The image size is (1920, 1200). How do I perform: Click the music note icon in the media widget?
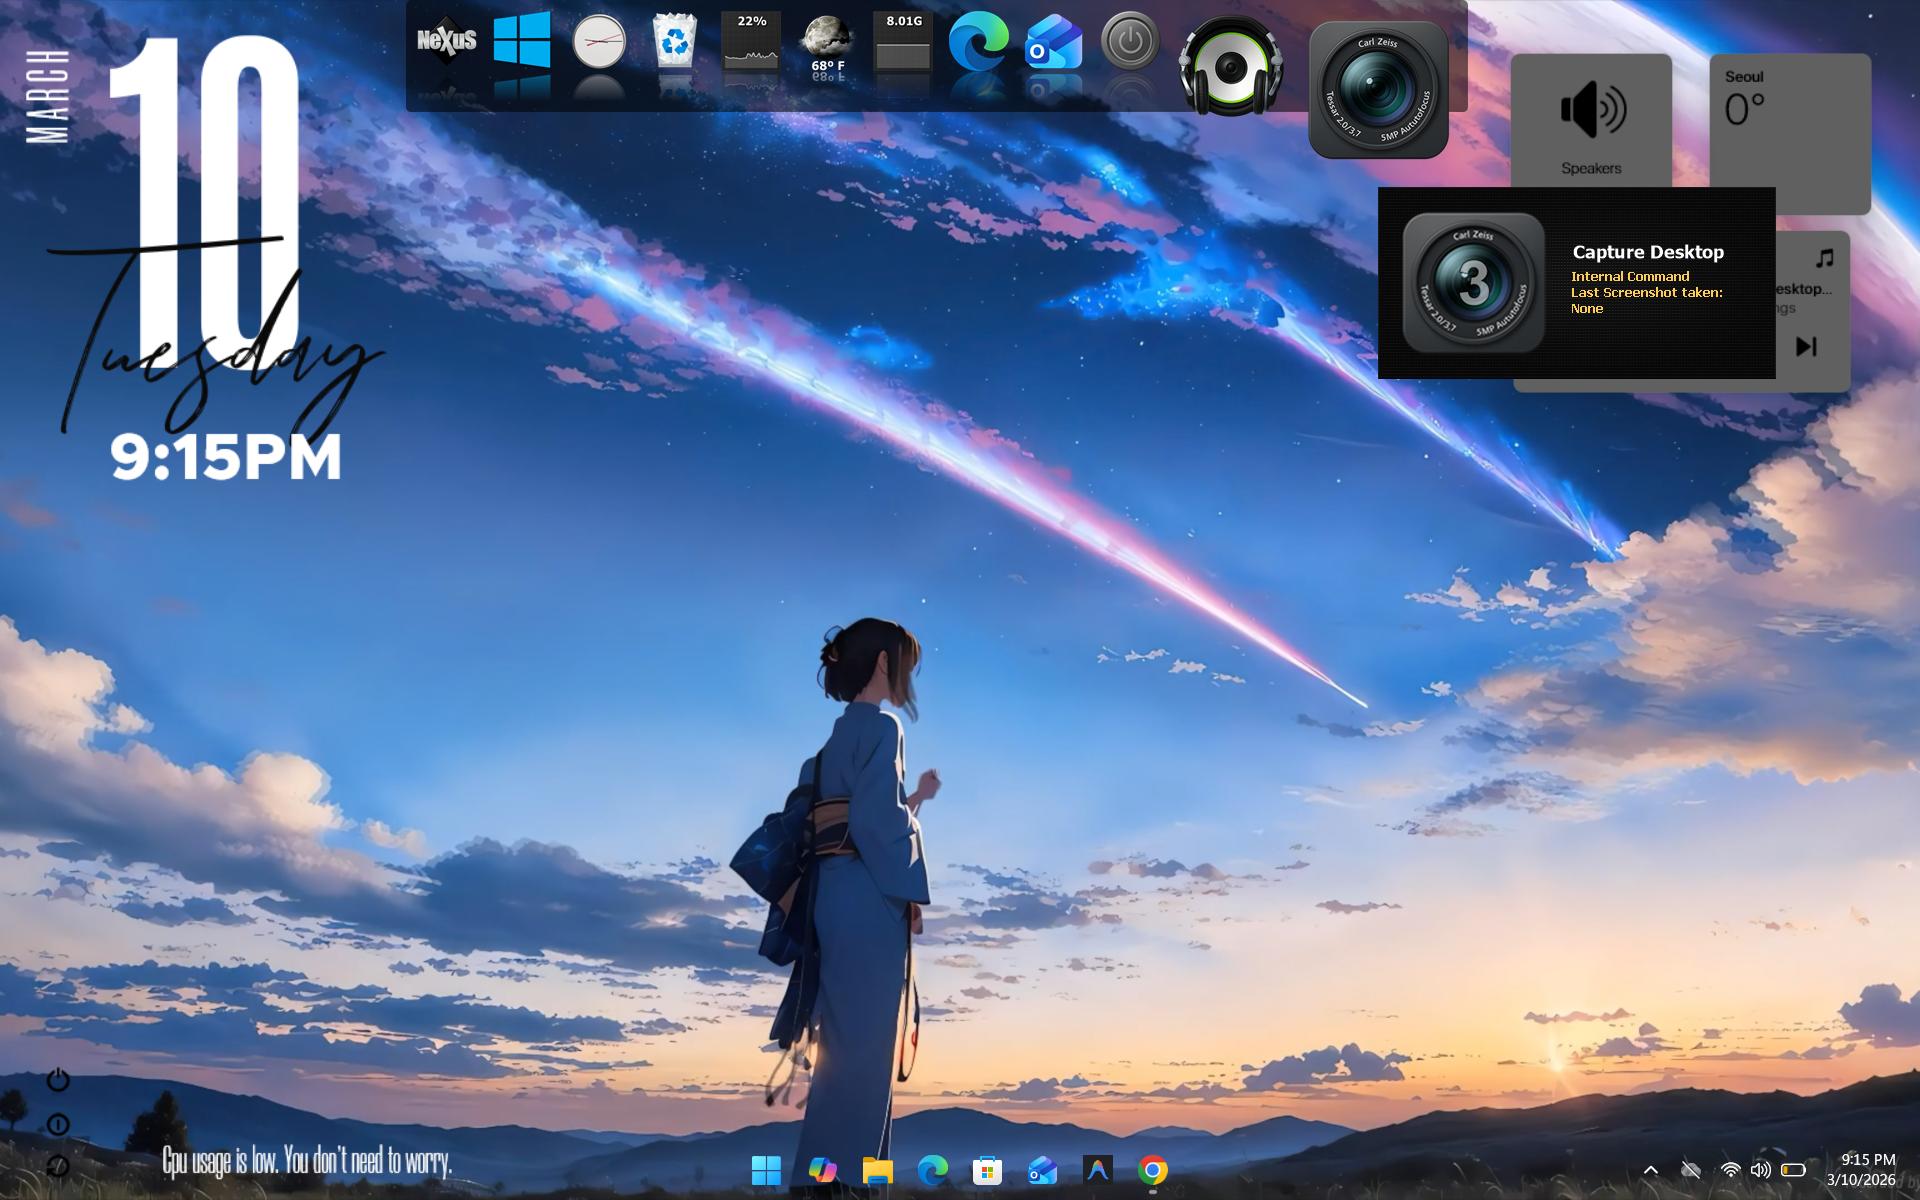(1825, 259)
